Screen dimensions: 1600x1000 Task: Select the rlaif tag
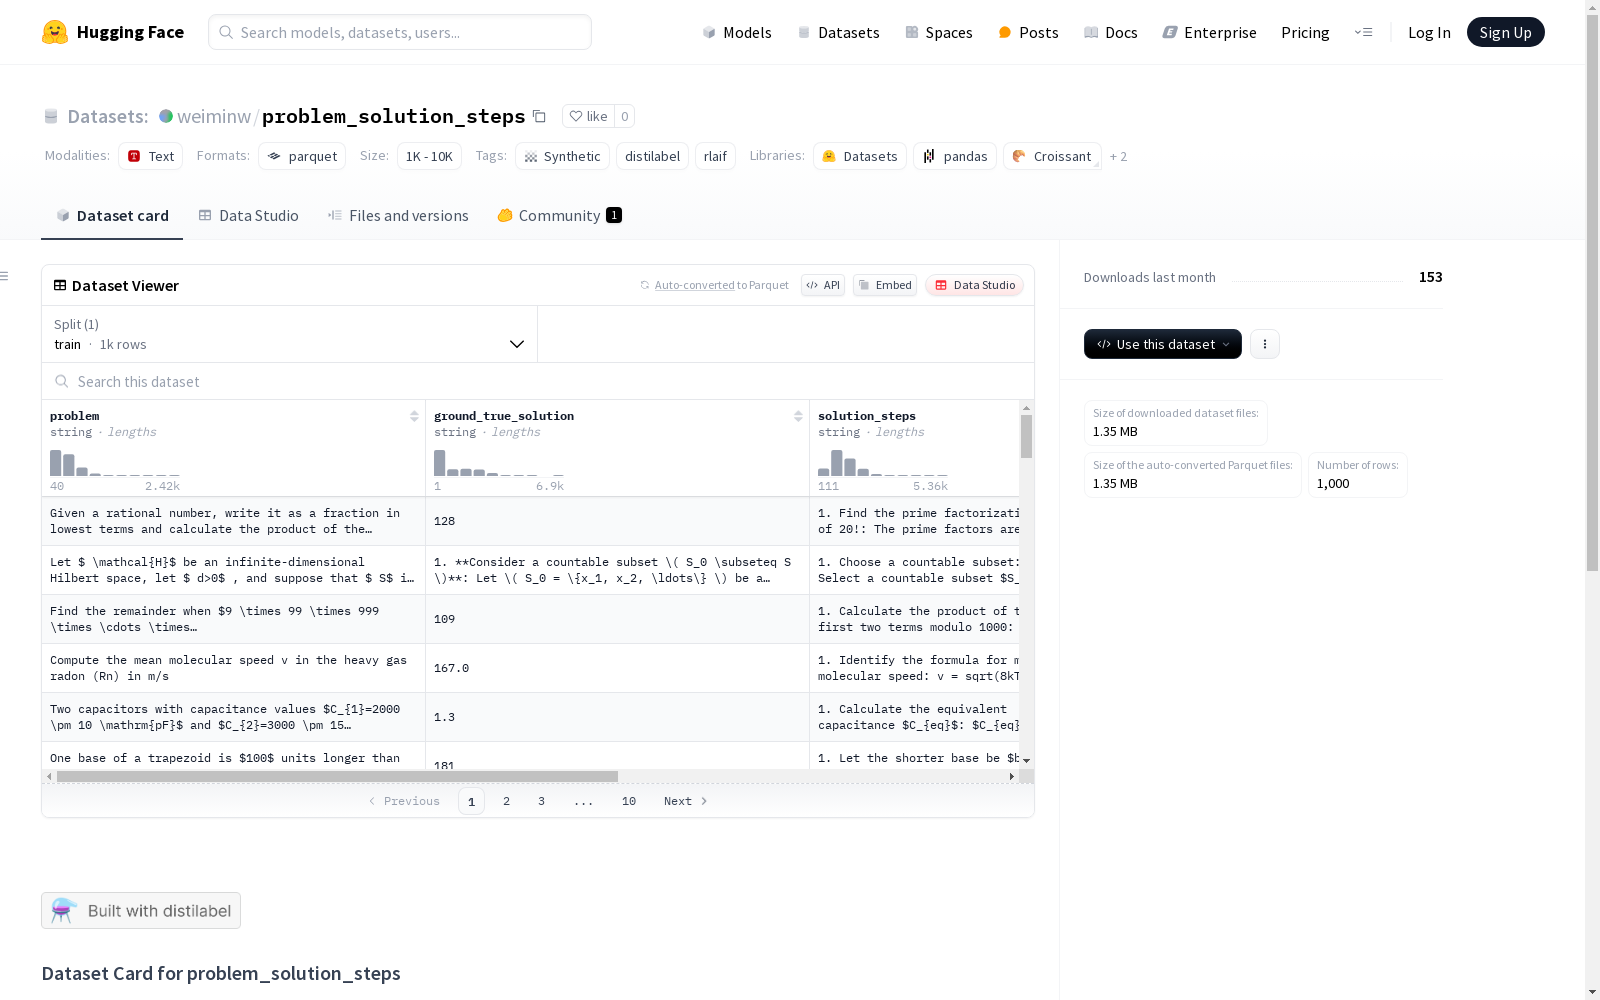(x=715, y=156)
